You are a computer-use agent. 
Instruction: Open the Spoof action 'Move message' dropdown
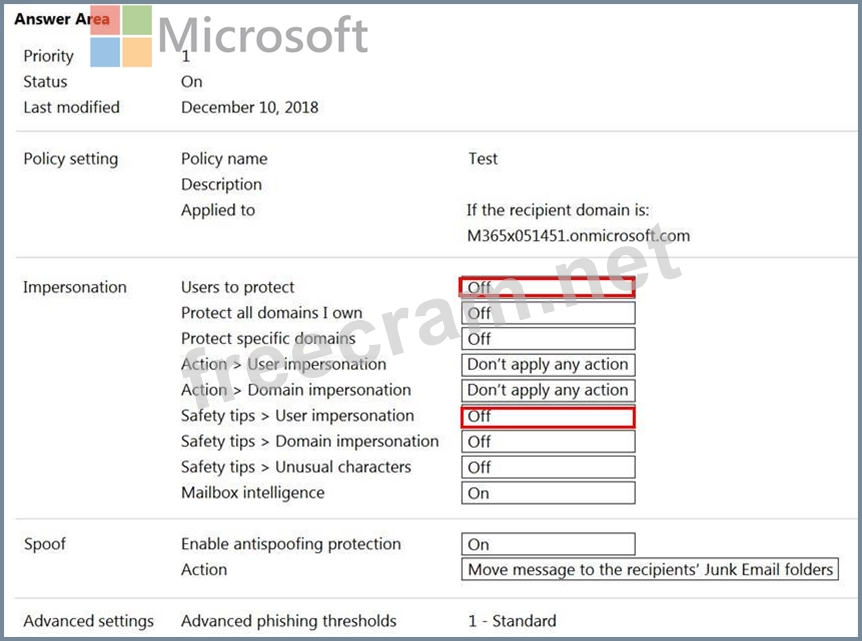(x=650, y=570)
